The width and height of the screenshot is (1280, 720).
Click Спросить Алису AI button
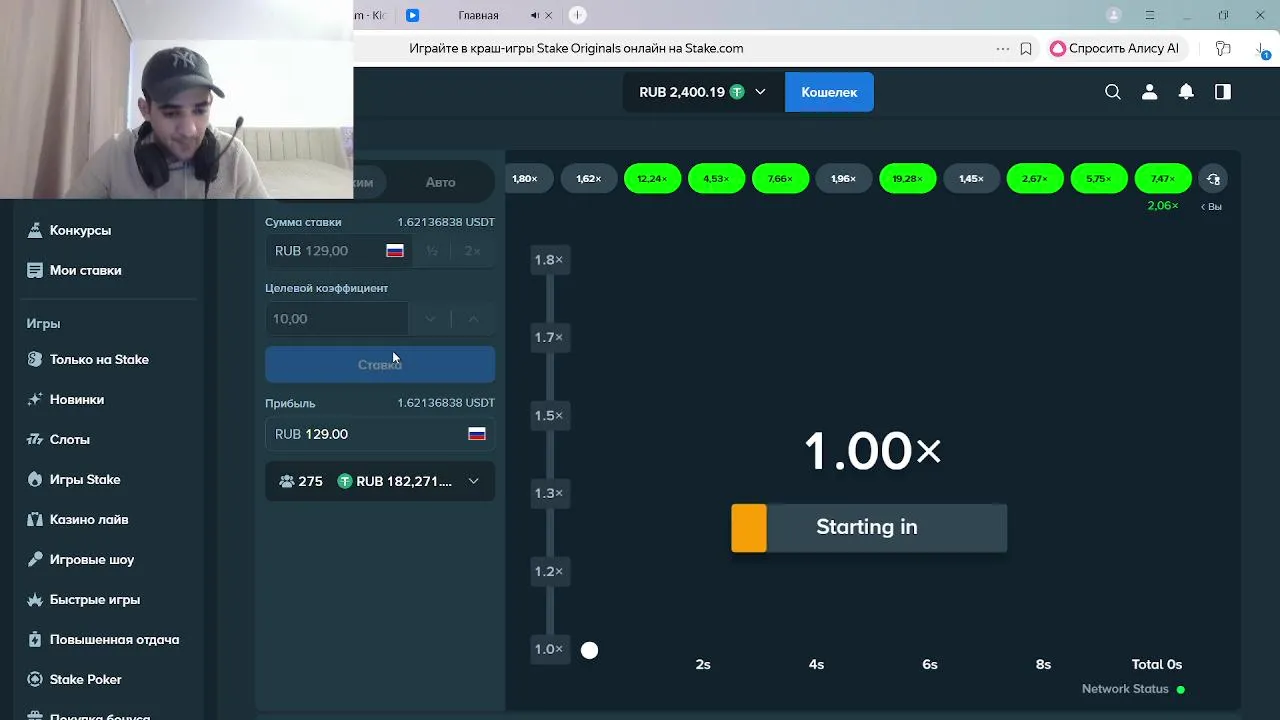tap(1114, 48)
